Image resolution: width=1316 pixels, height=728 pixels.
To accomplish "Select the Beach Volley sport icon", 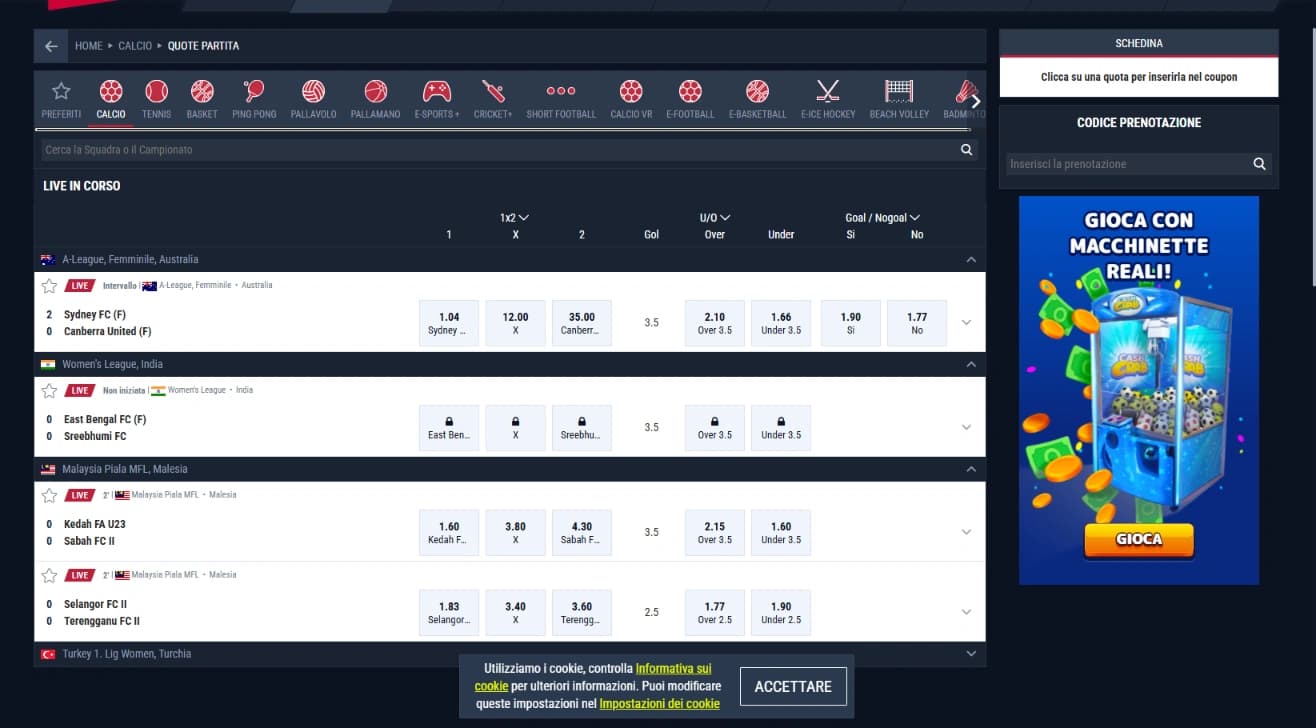I will [897, 97].
